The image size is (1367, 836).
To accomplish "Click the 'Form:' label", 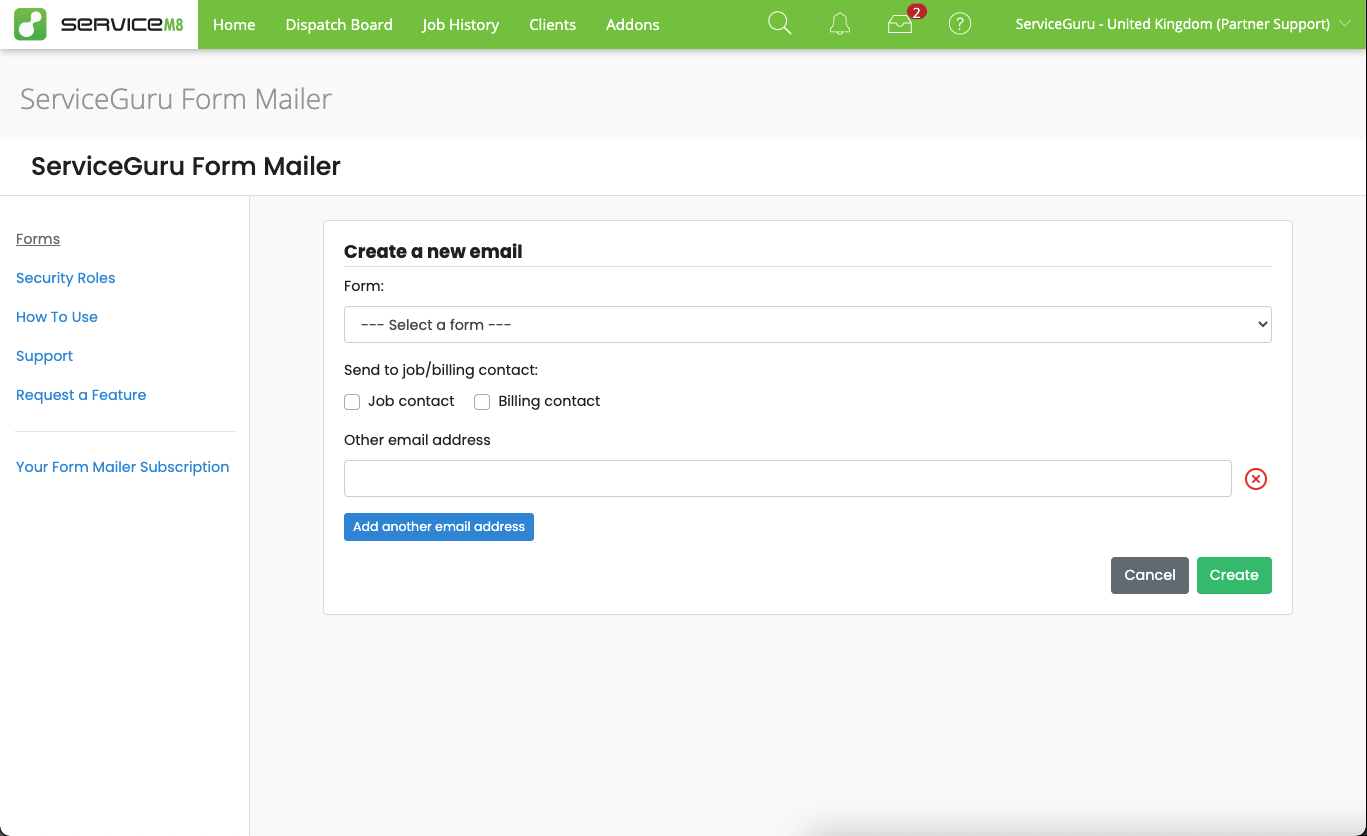I will pyautogui.click(x=364, y=286).
